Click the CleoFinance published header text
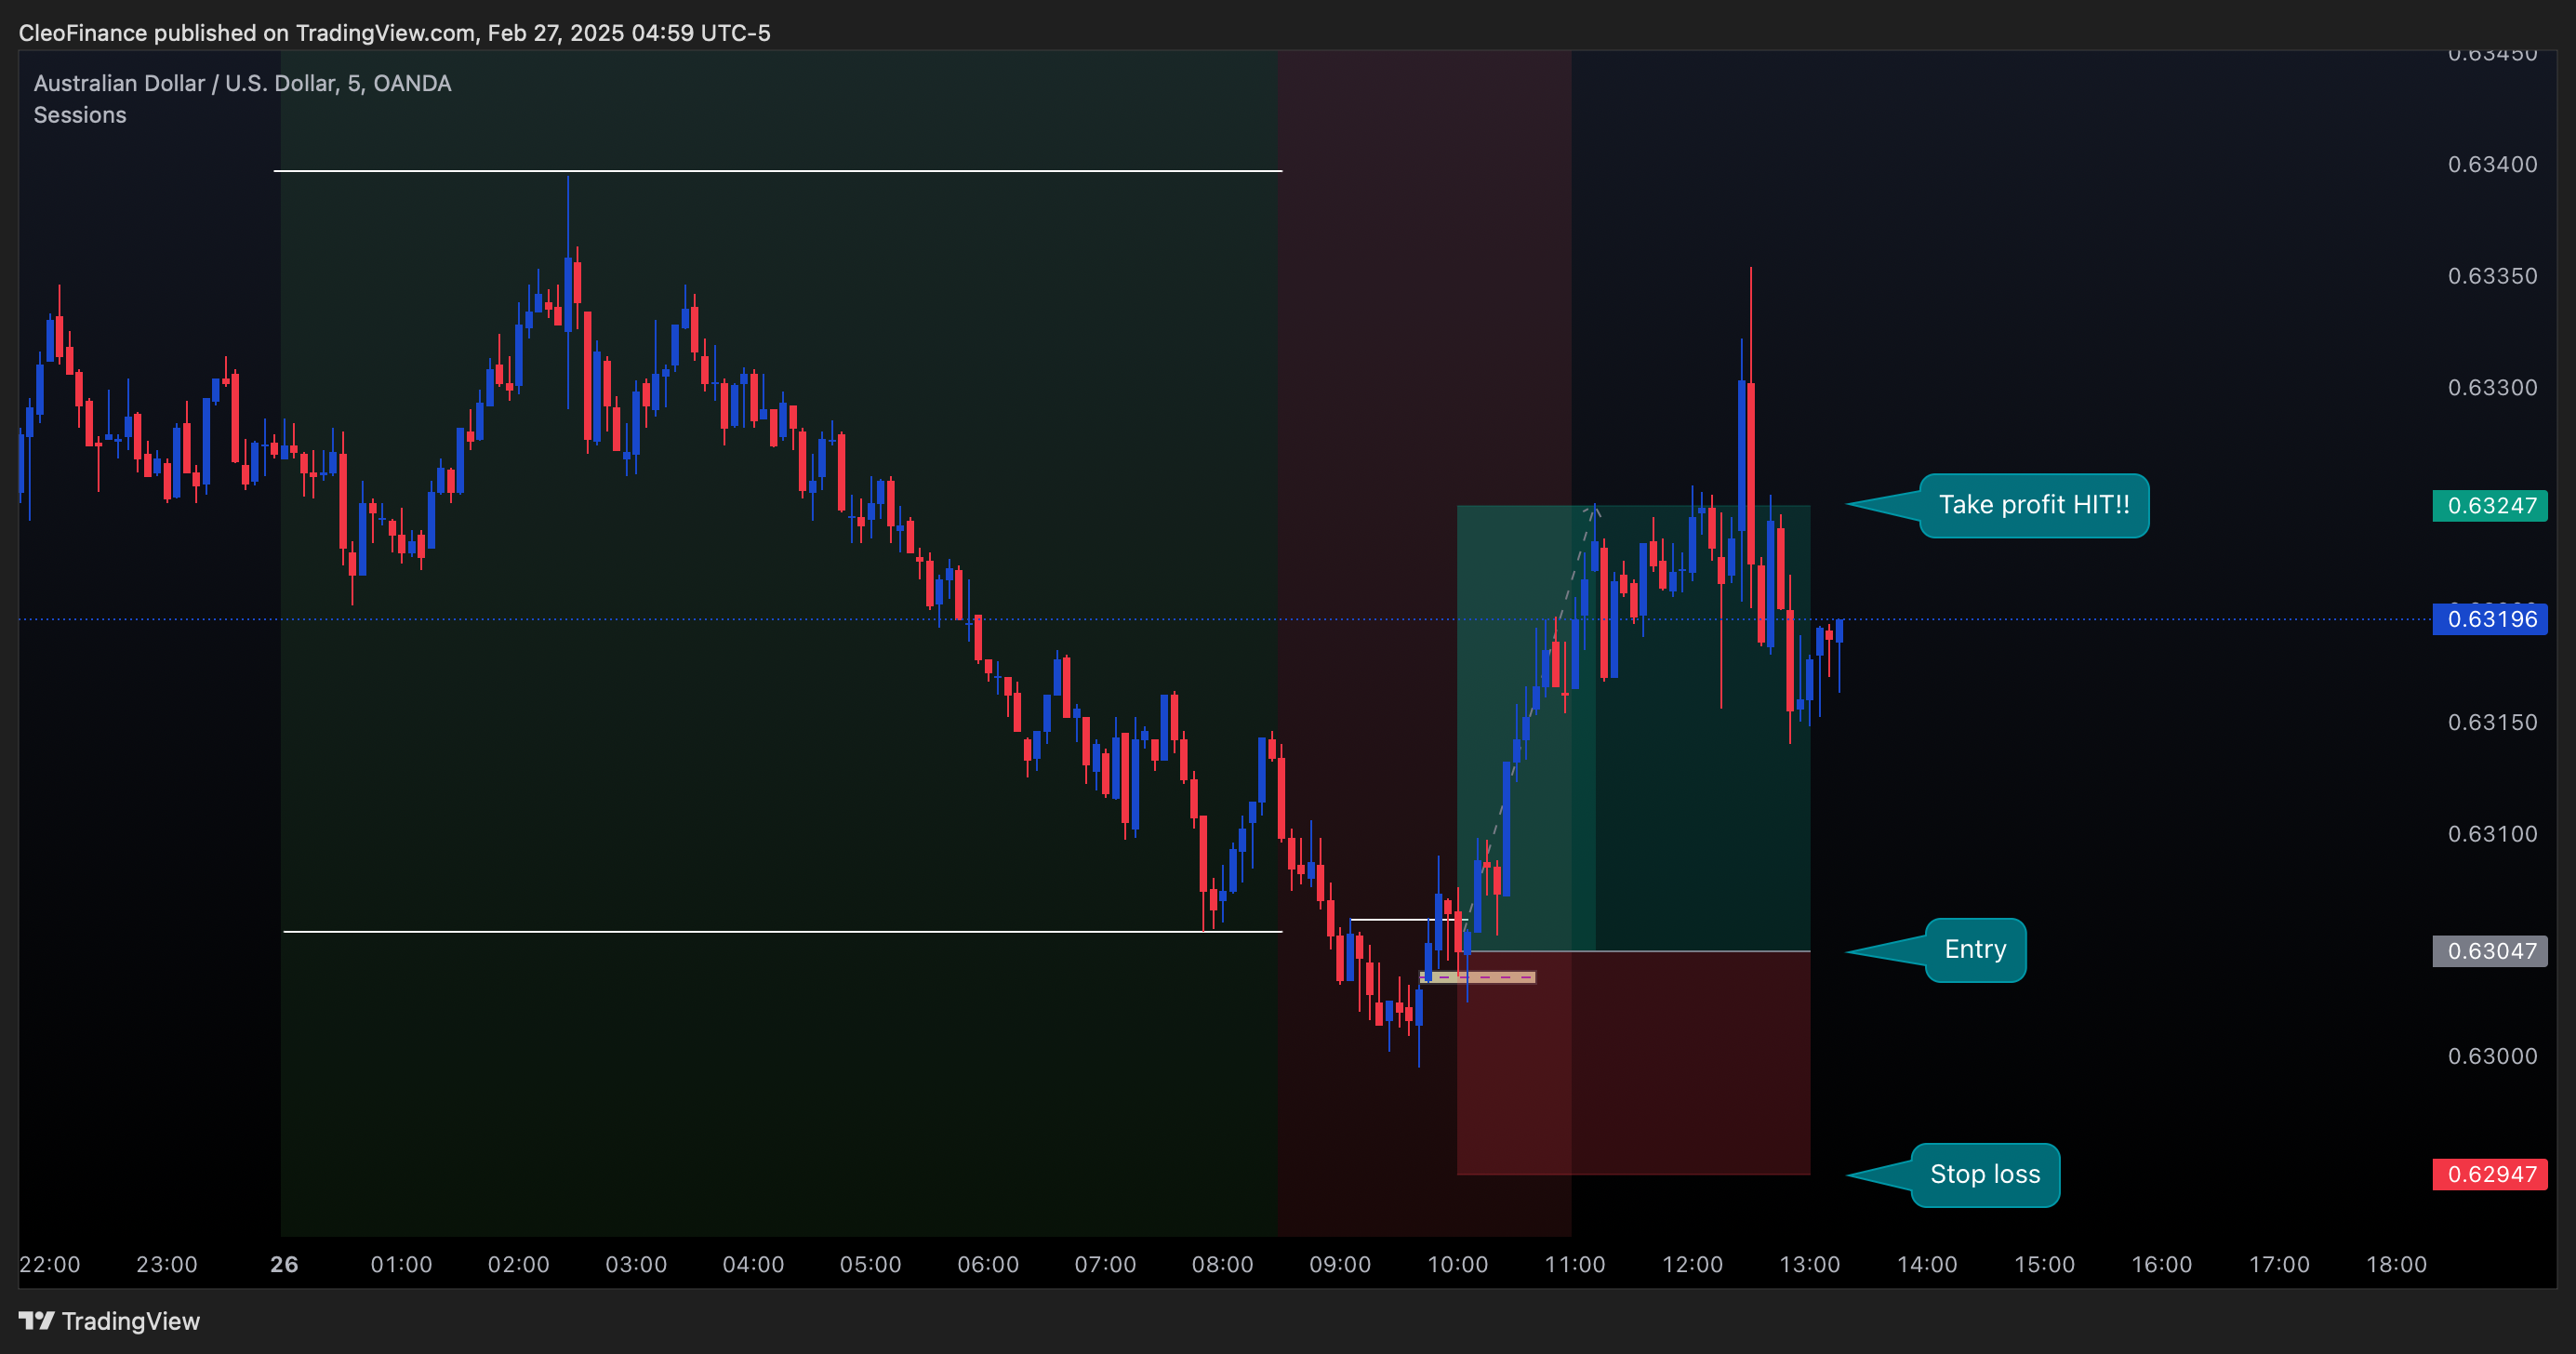The image size is (2576, 1354). (394, 33)
